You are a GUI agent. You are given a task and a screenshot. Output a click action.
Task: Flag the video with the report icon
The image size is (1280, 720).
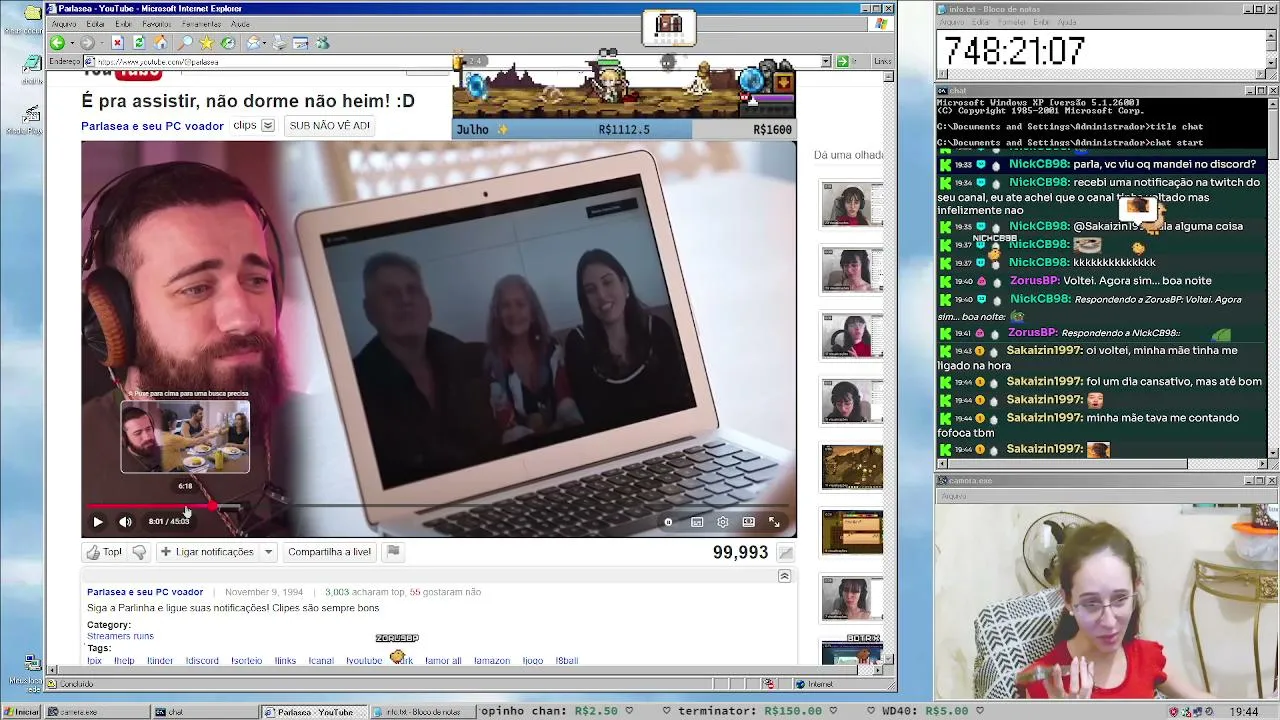pyautogui.click(x=393, y=552)
